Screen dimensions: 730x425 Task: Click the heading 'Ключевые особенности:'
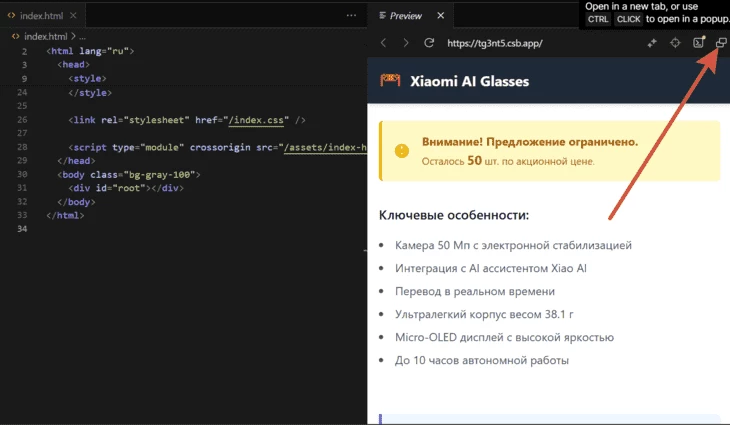pos(454,215)
